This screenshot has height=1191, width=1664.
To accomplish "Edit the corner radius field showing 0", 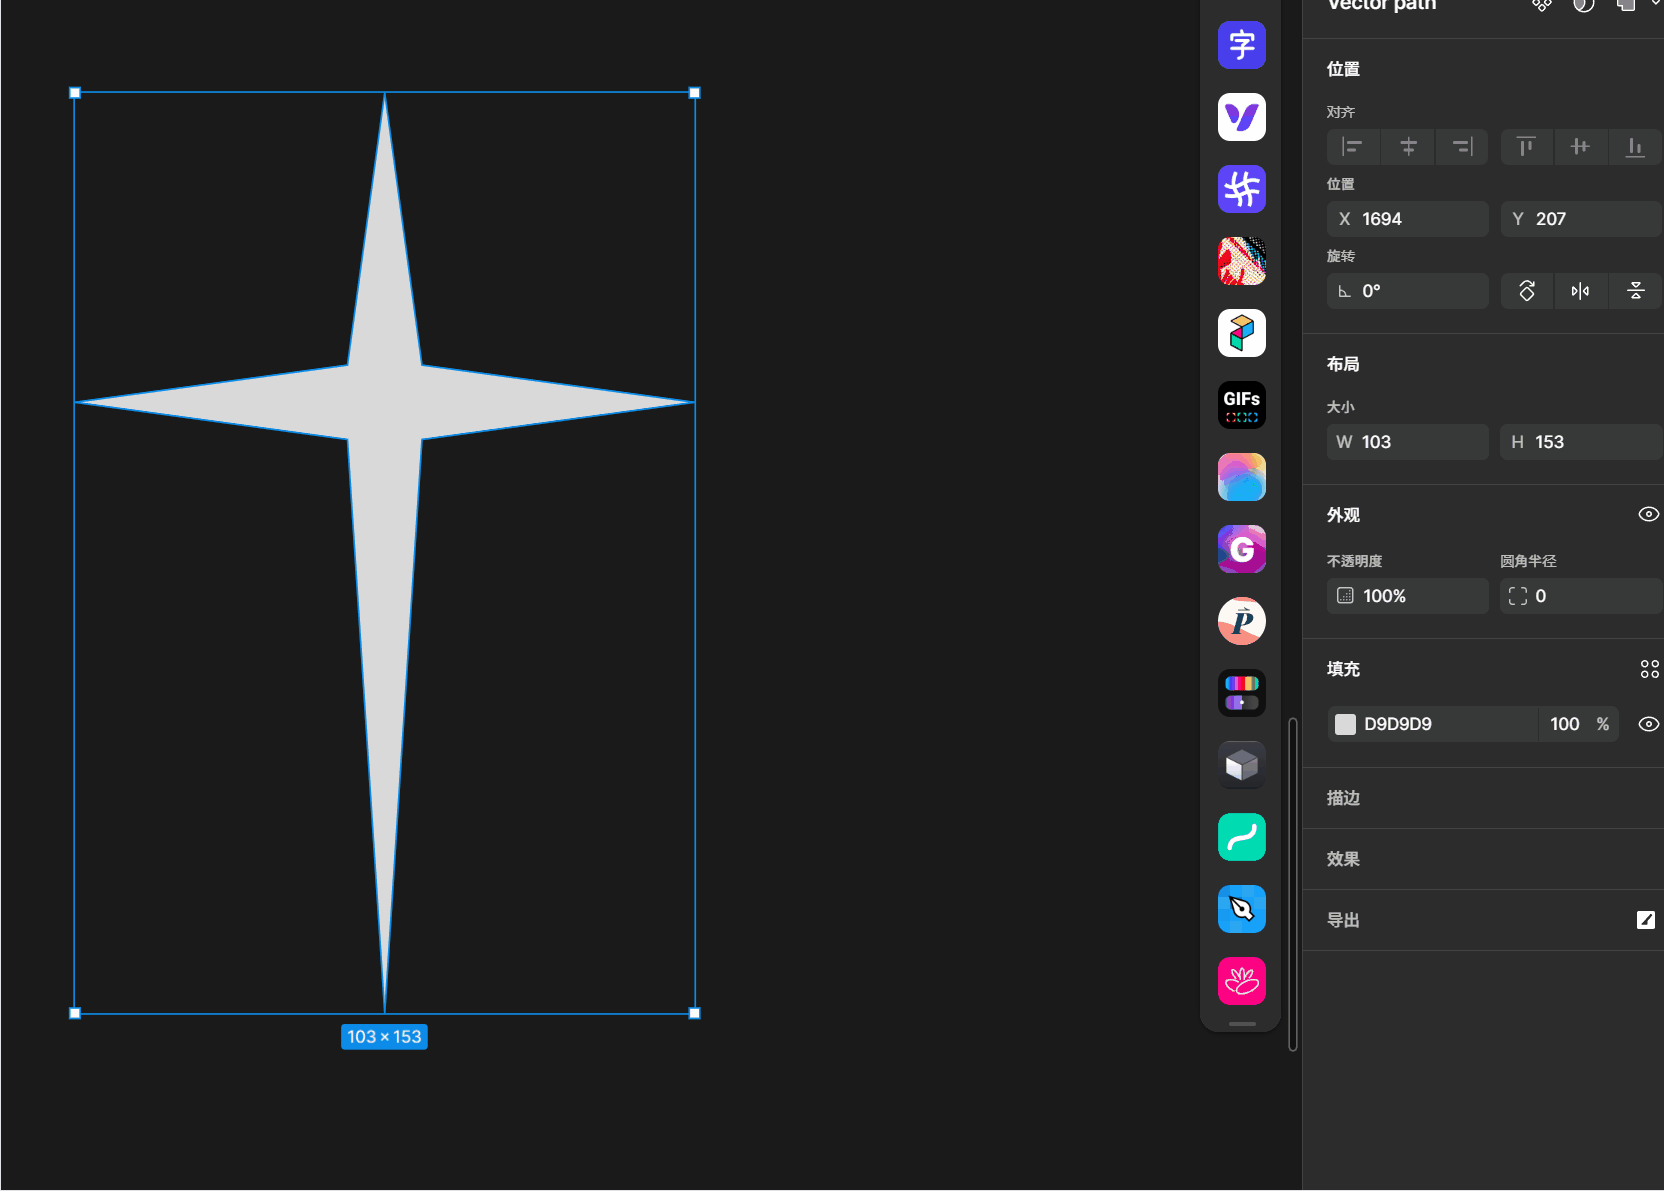I will [1581, 596].
